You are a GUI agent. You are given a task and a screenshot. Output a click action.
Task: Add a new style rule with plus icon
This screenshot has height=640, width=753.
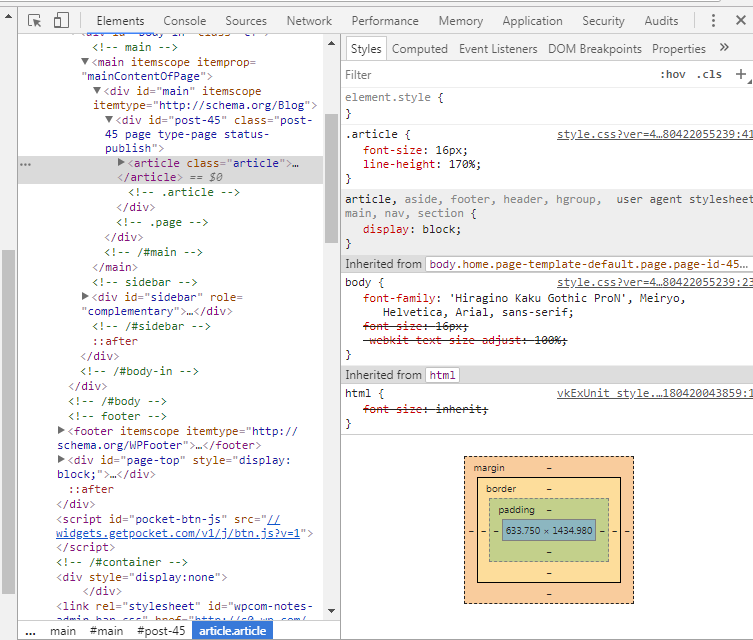[741, 74]
